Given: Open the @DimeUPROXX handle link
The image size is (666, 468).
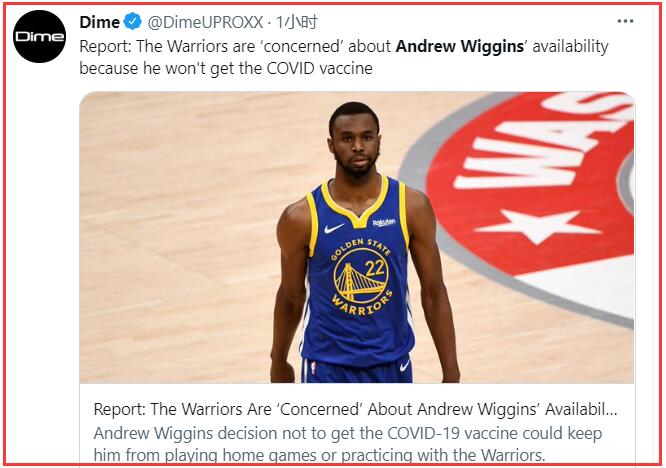Looking at the screenshot, I should (205, 22).
